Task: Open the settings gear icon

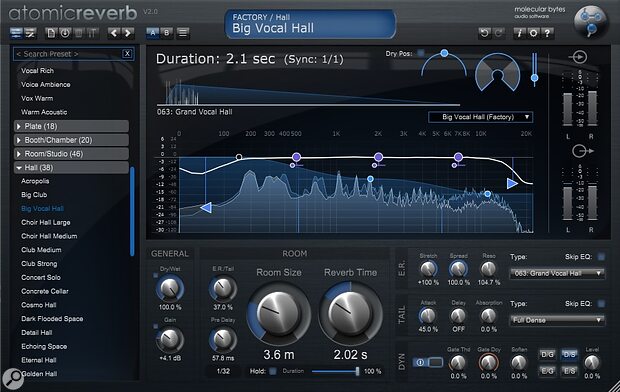Action: tap(533, 33)
